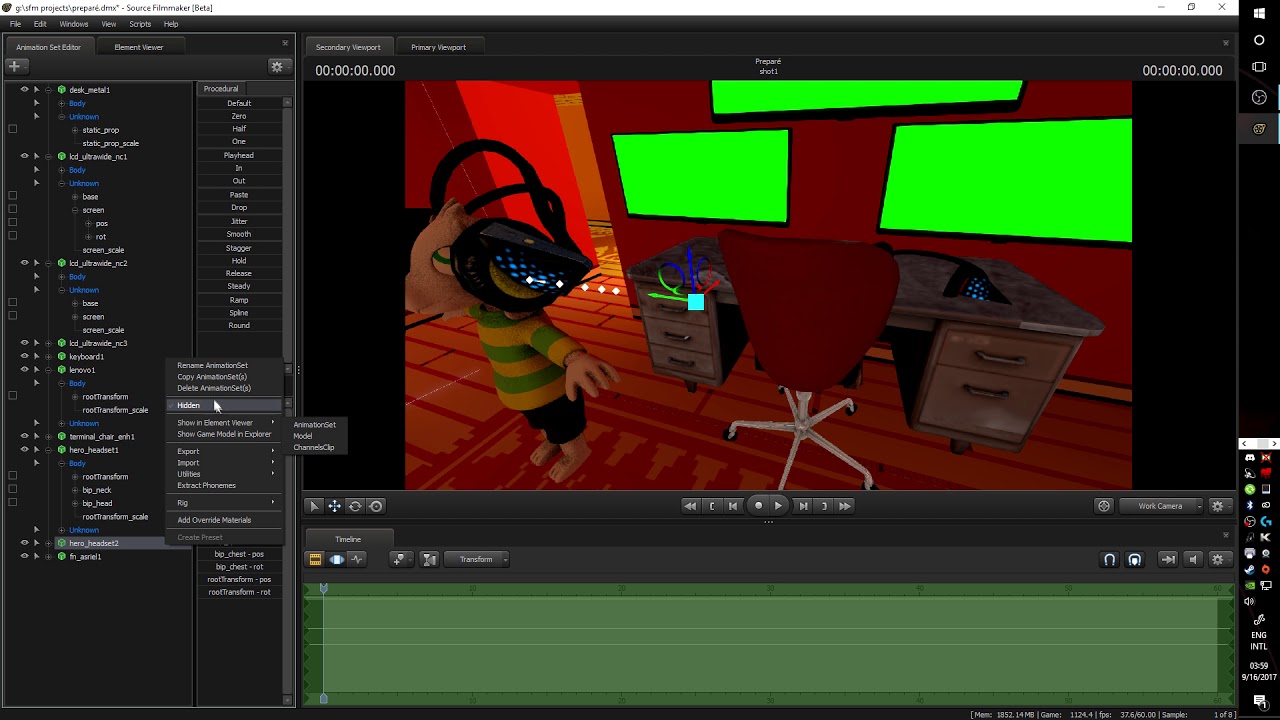Click the lock camera target icon

point(1104,506)
